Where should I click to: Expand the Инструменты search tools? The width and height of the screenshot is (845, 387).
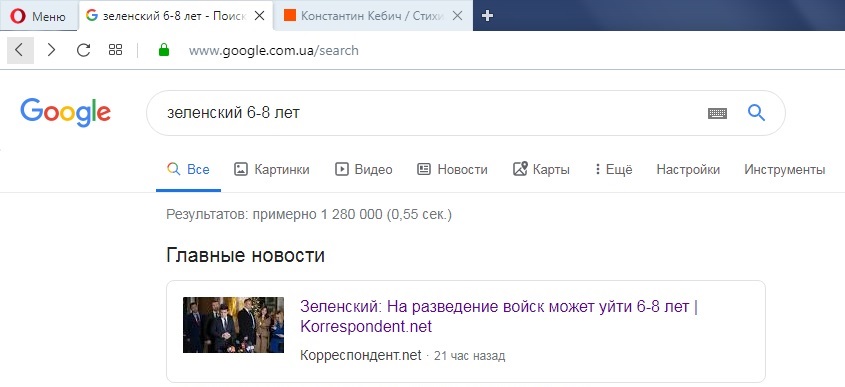(x=785, y=170)
